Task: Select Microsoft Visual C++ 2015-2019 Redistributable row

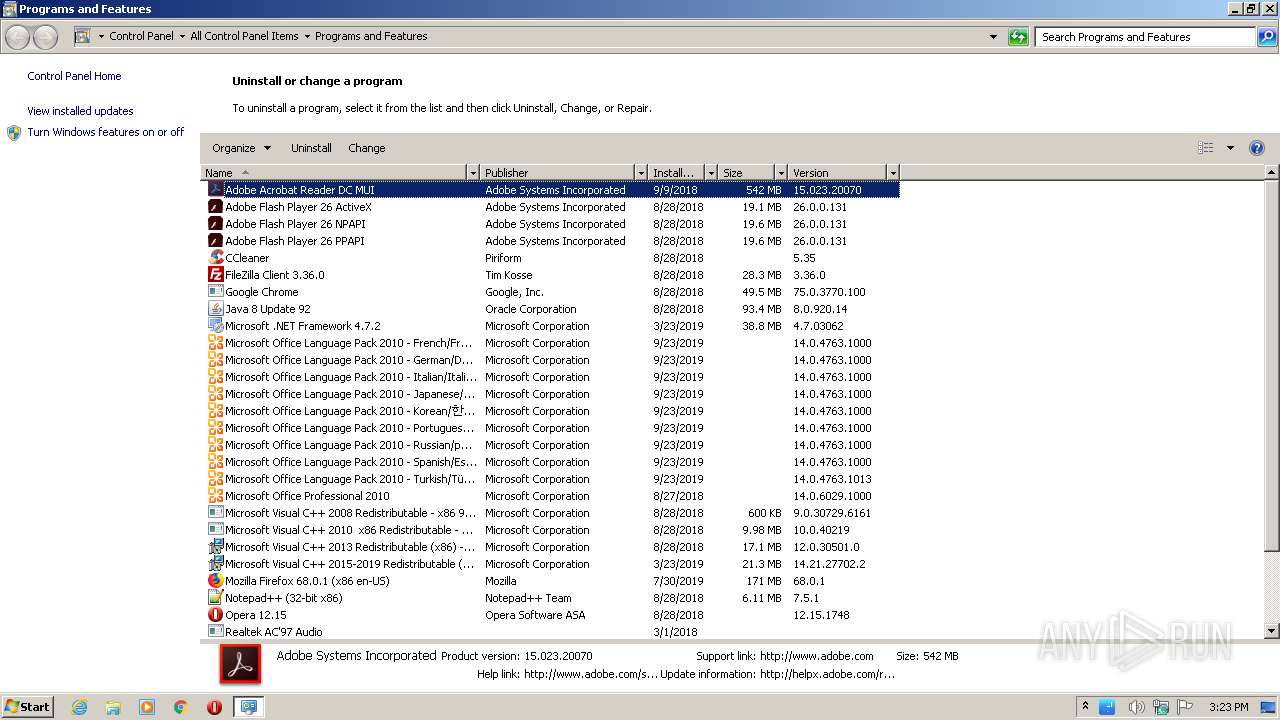Action: pos(552,564)
